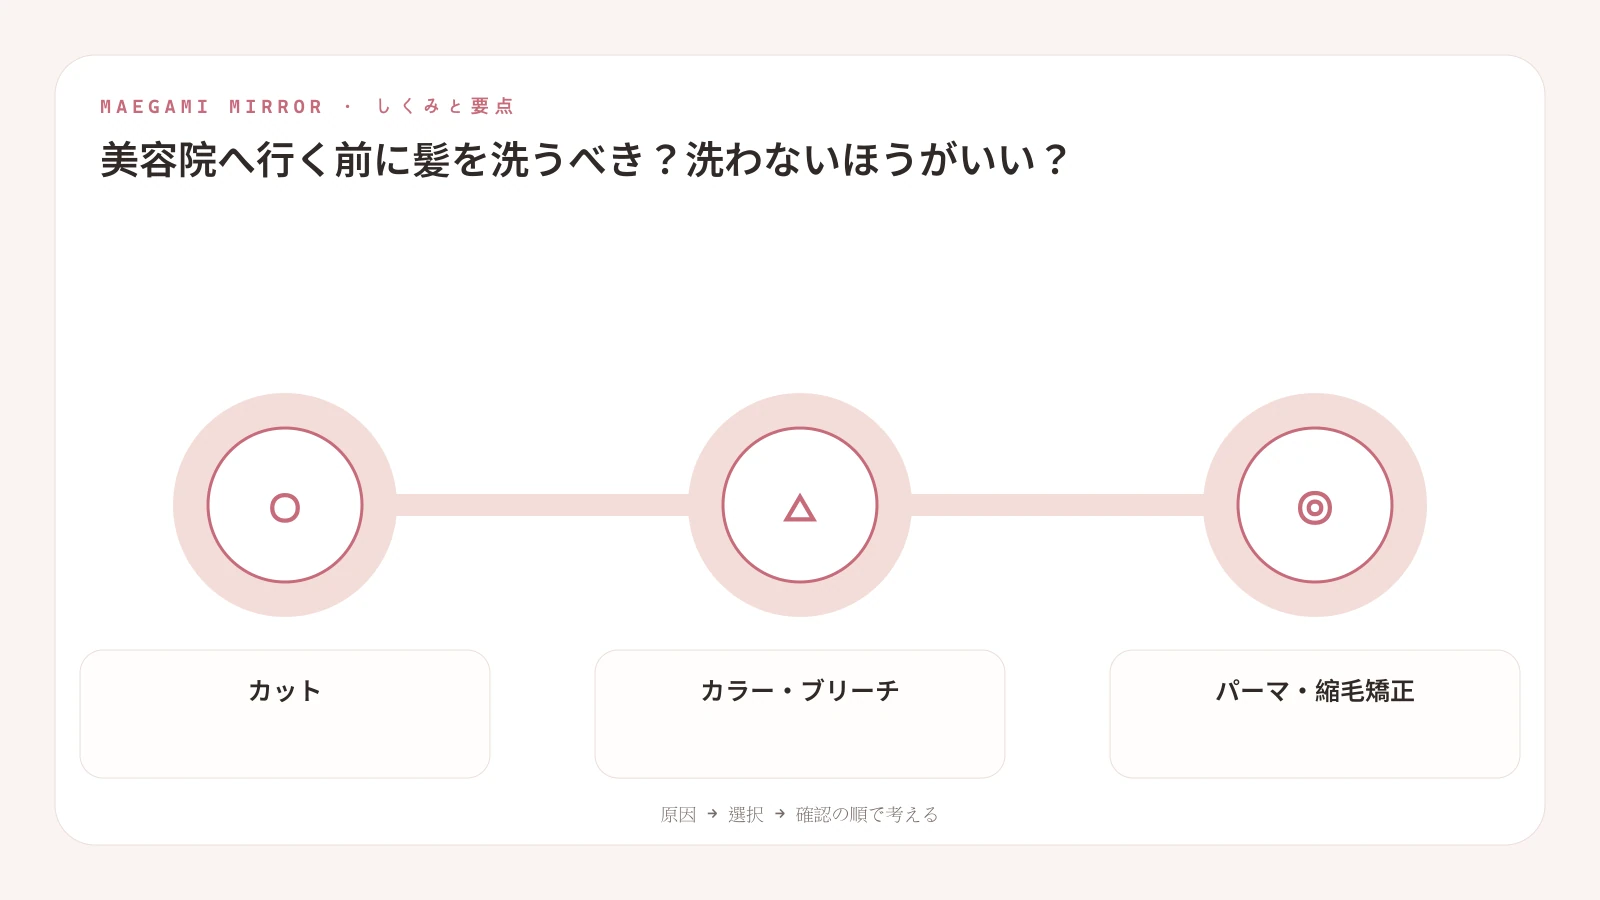Select the カット card
1600x900 pixels.
click(x=285, y=714)
